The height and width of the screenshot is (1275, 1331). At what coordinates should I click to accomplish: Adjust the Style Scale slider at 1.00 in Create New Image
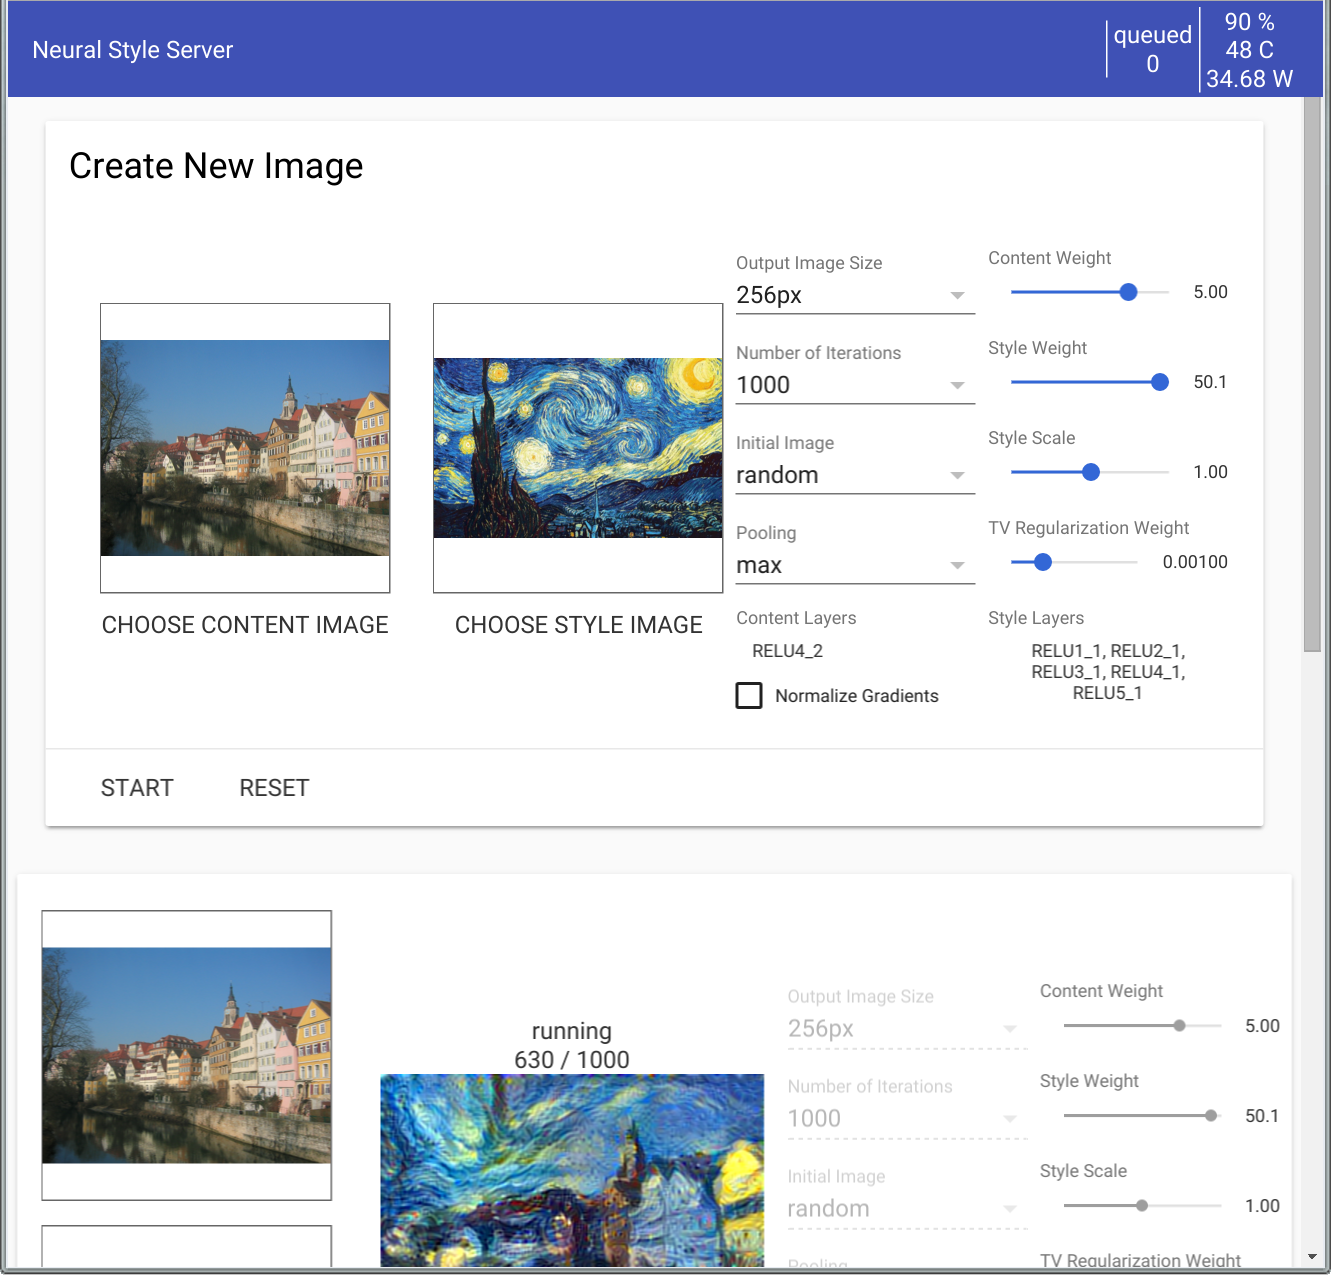[1090, 472]
